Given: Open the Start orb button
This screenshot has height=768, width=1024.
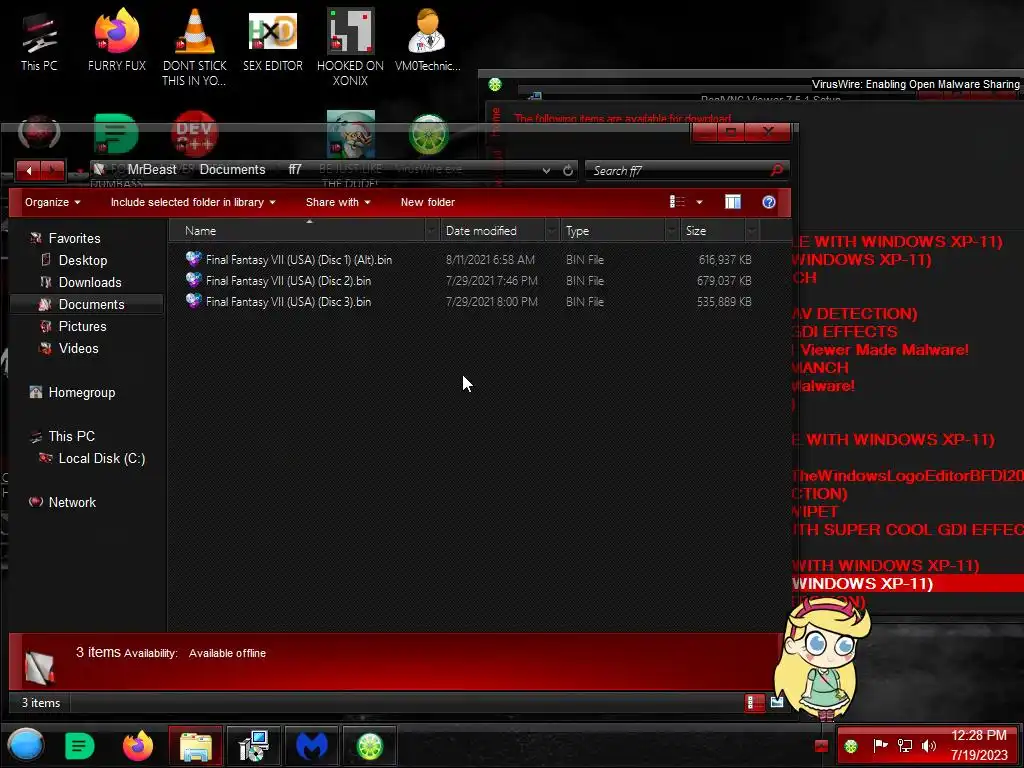Looking at the screenshot, I should [26, 745].
